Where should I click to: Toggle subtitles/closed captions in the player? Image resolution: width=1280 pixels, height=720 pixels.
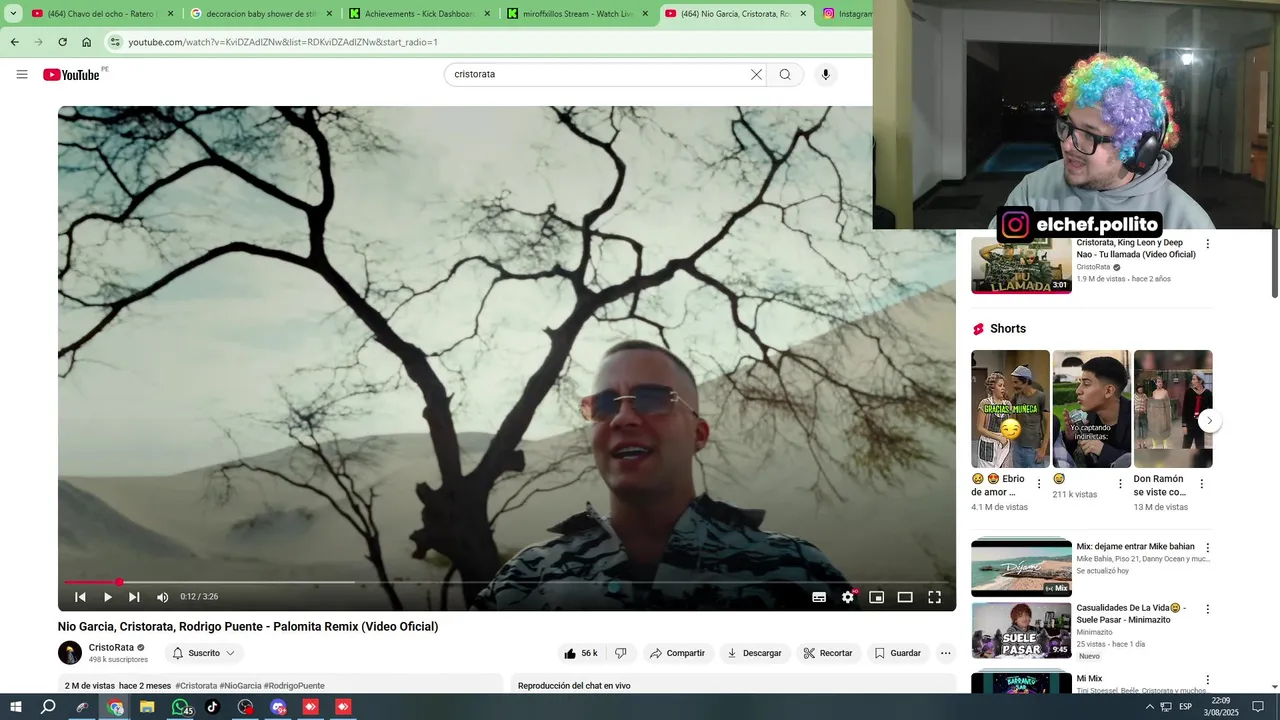819,597
